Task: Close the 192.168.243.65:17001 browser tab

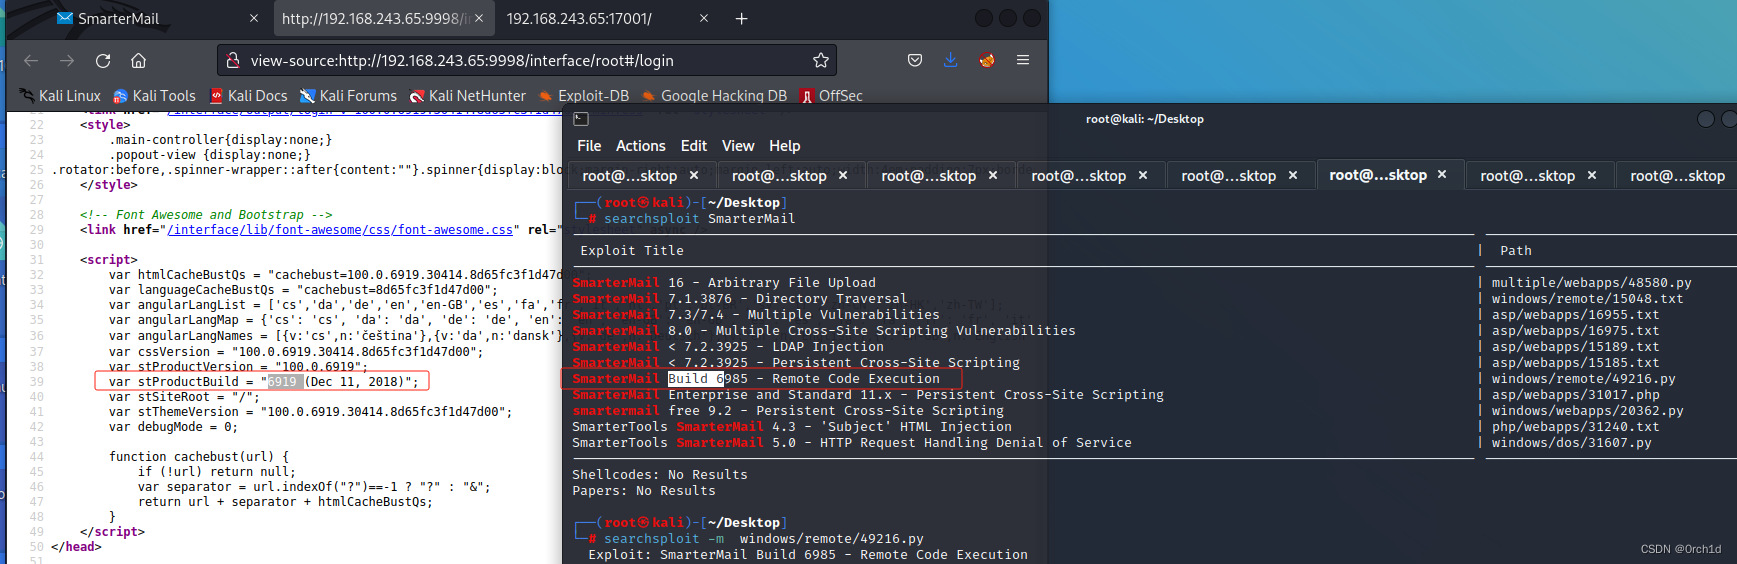Action: point(704,18)
